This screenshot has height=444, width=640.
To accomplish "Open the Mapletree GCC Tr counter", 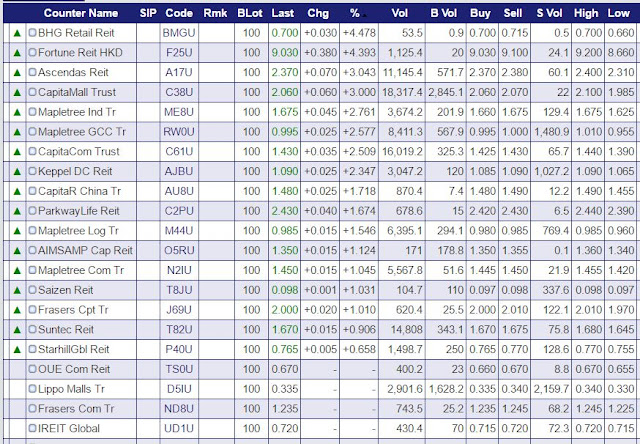I will 82,132.
